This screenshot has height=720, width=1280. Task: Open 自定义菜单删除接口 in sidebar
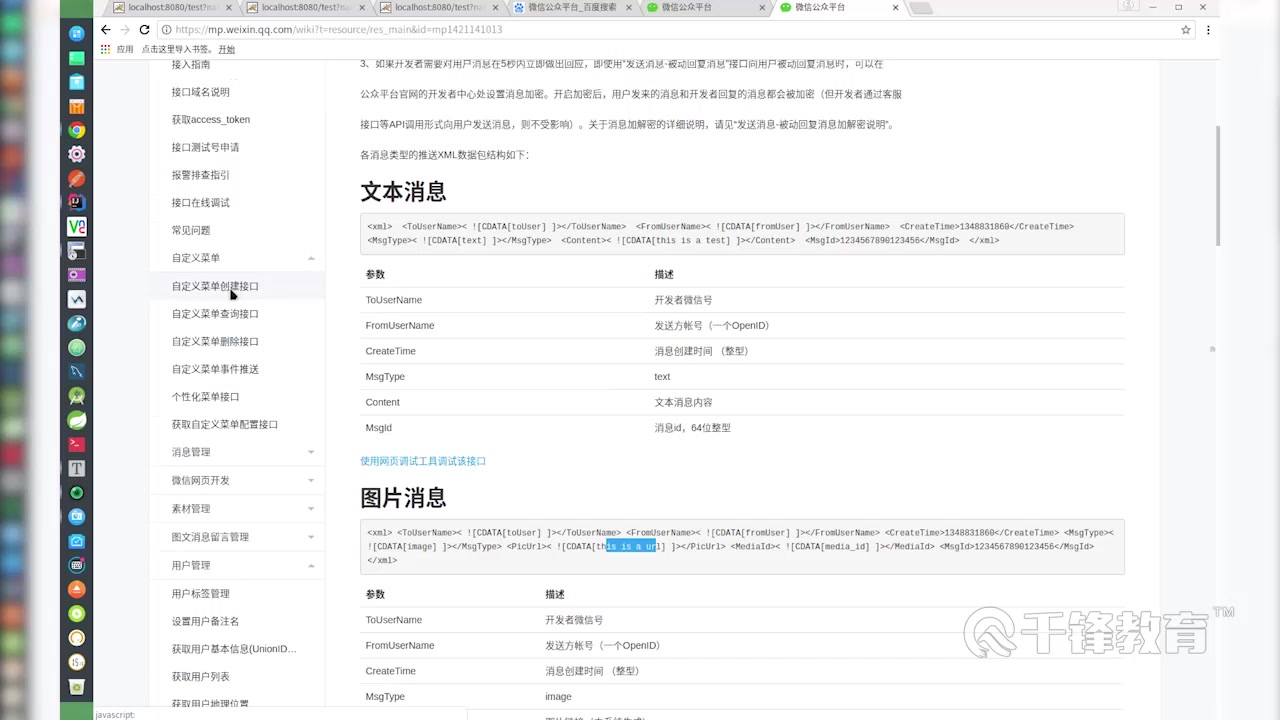pyautogui.click(x=215, y=341)
